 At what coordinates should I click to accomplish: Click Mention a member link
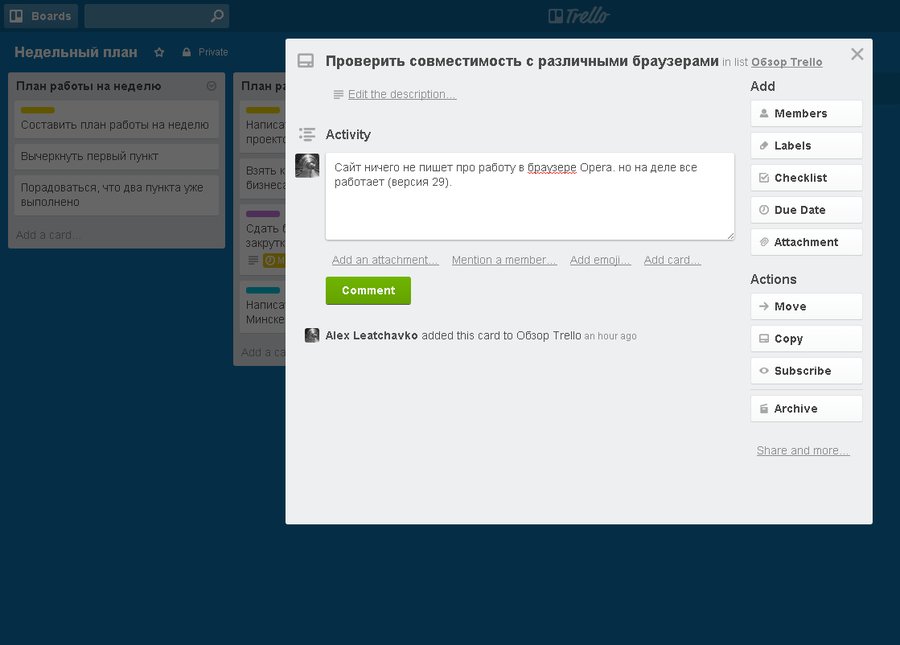(x=504, y=260)
